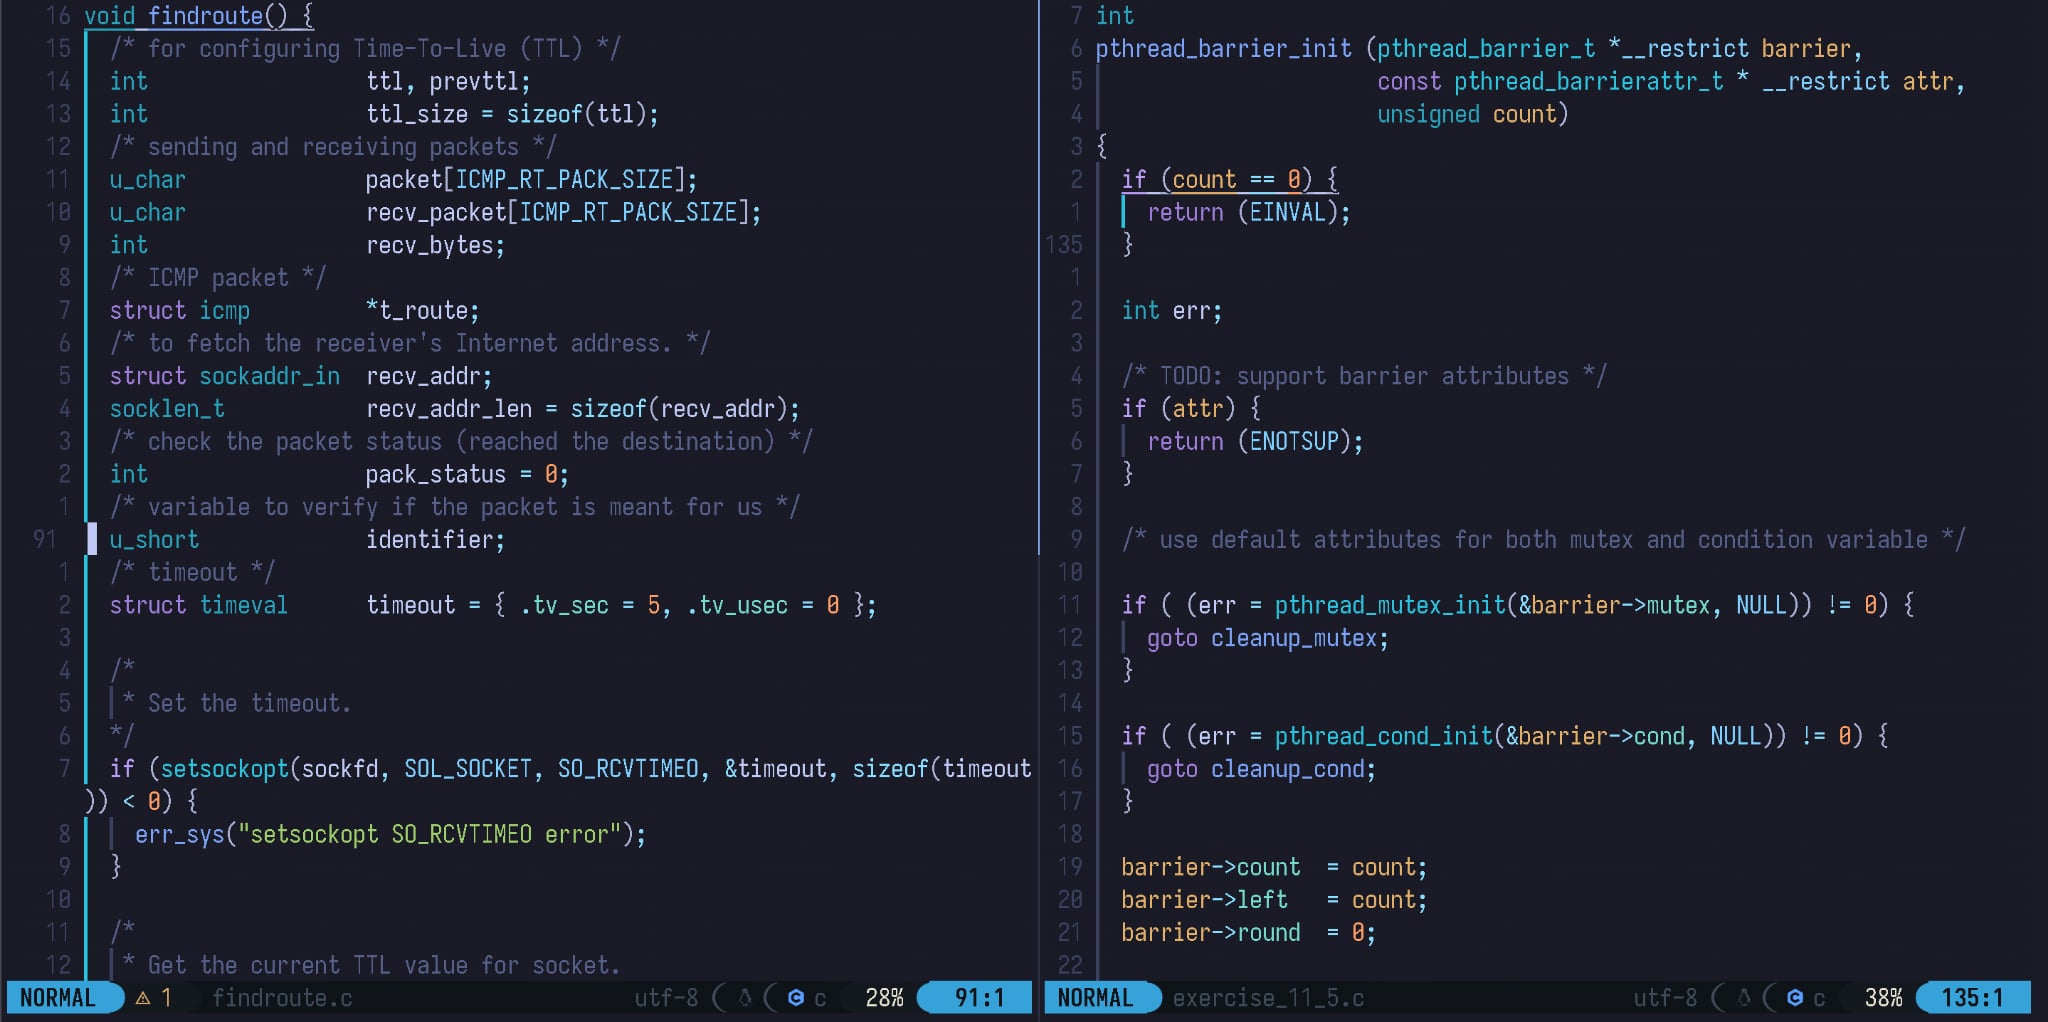This screenshot has width=2048, height=1022.
Task: Click the vertical split divider between panes
Action: coord(1040,500)
